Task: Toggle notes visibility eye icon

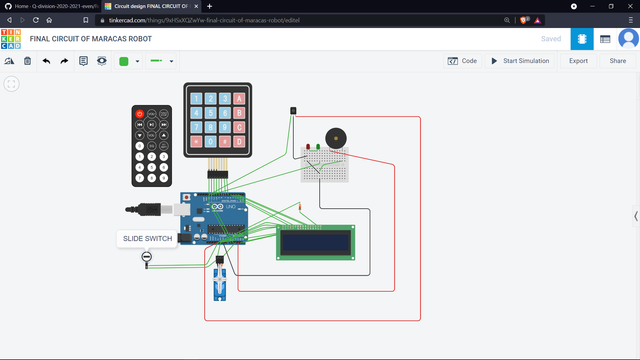Action: (x=102, y=61)
